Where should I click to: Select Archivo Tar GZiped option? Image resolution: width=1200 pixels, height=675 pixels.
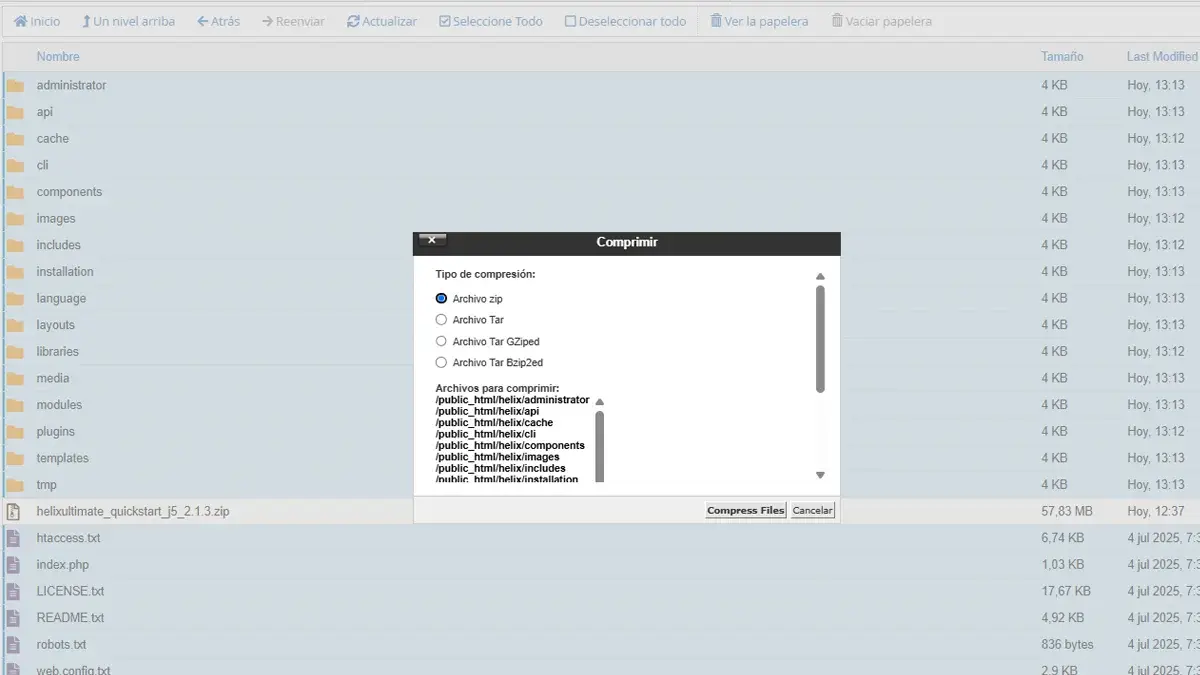click(441, 341)
